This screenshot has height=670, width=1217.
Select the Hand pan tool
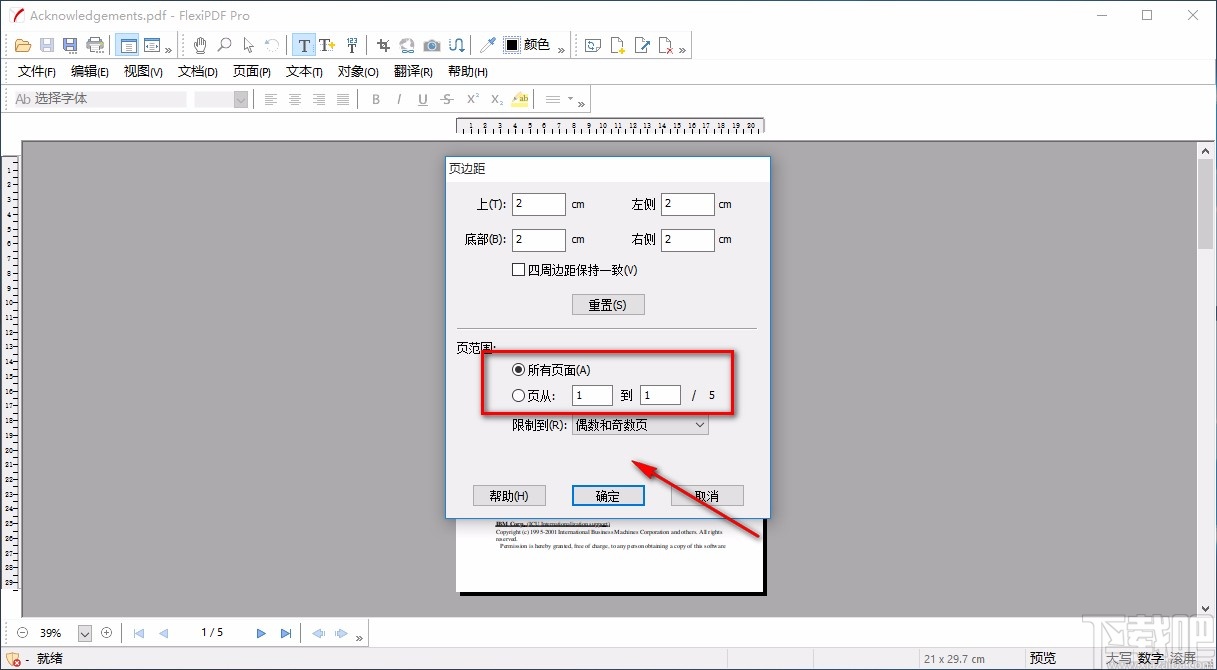pyautogui.click(x=199, y=45)
